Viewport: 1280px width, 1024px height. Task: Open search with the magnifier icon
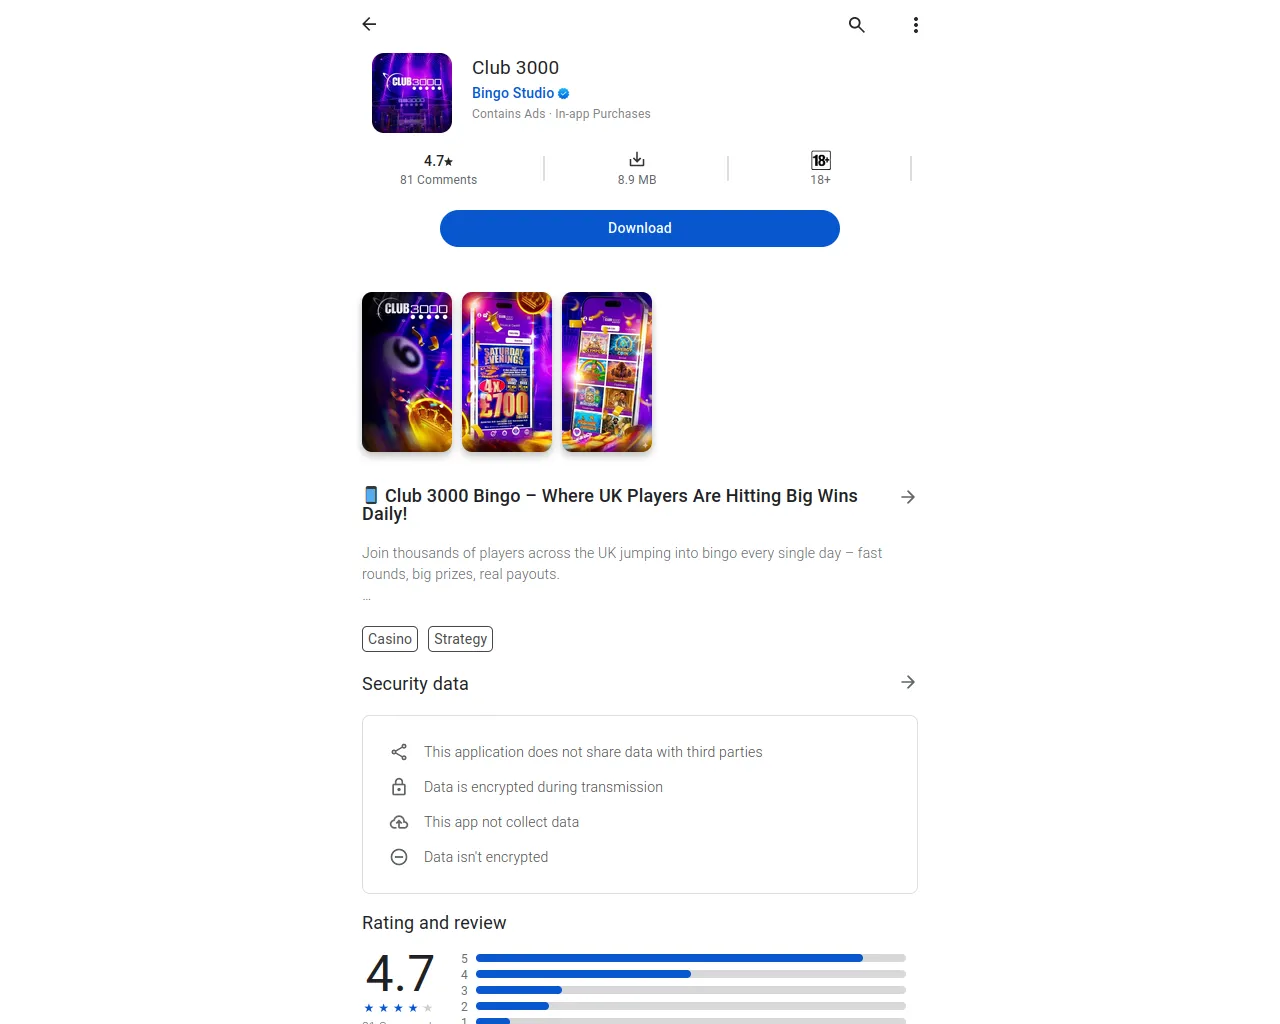(857, 25)
